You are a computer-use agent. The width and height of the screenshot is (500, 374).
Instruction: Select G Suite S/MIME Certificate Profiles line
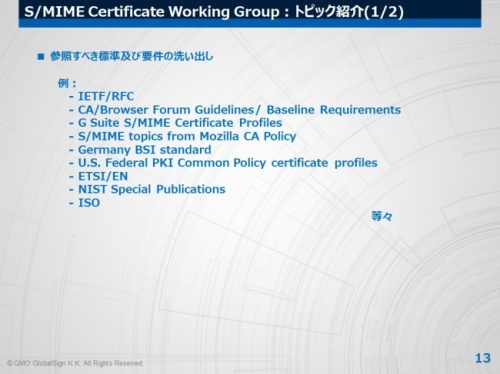click(x=180, y=123)
